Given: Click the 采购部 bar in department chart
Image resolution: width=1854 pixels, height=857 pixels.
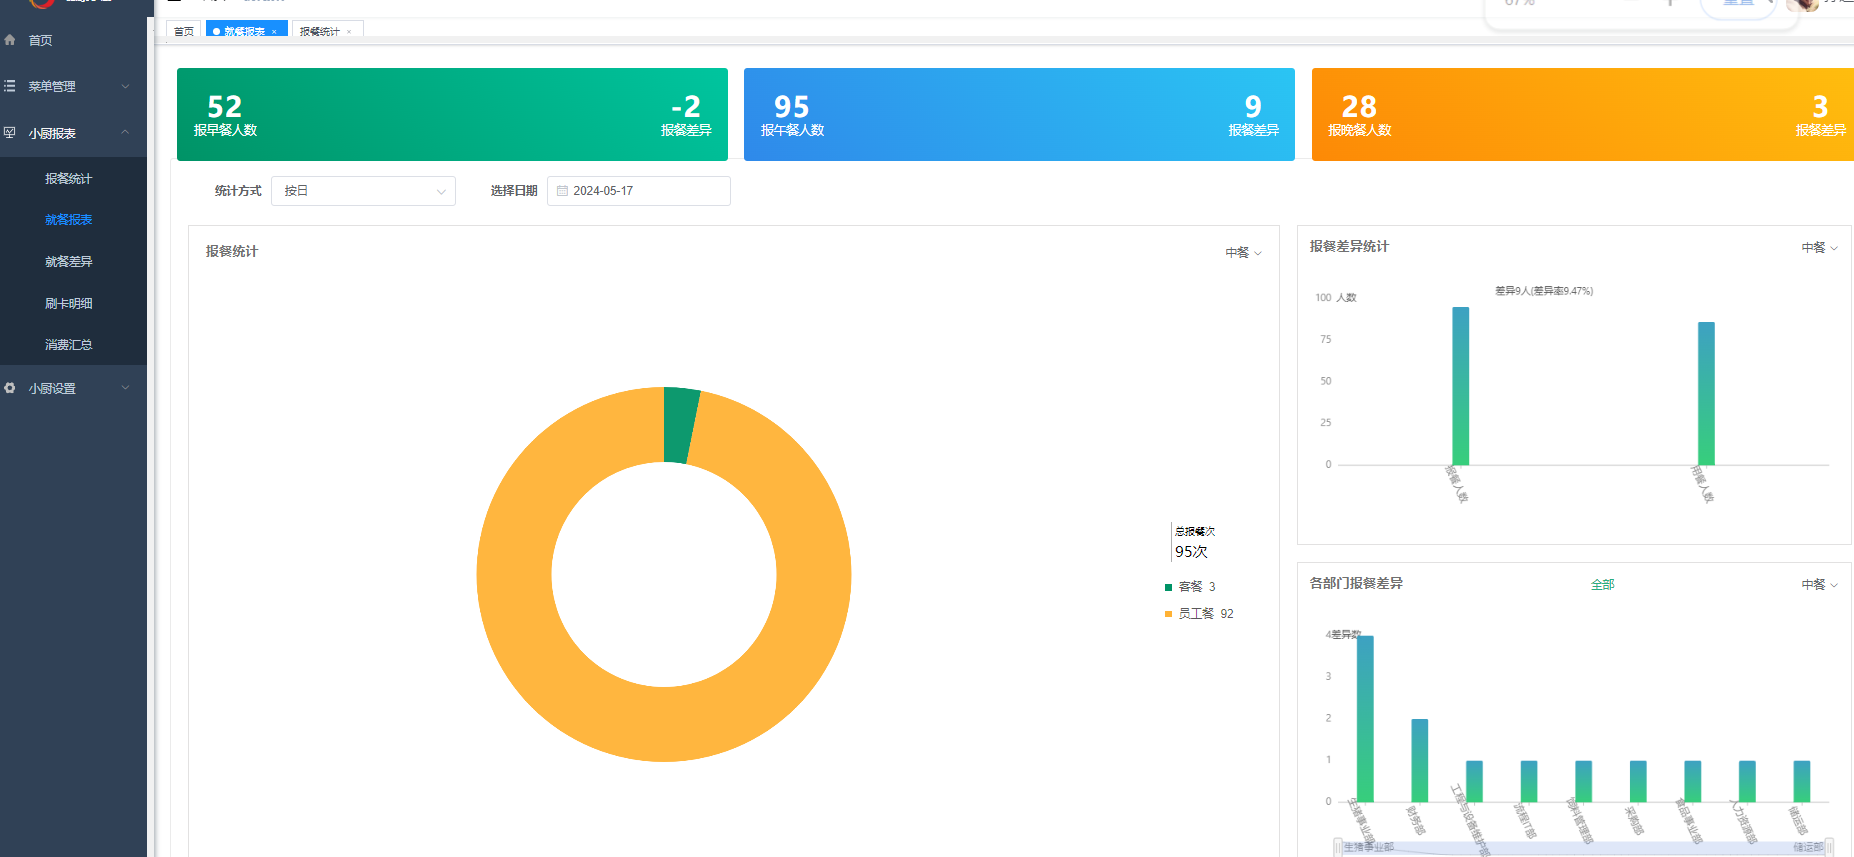Looking at the screenshot, I should [x=1638, y=781].
